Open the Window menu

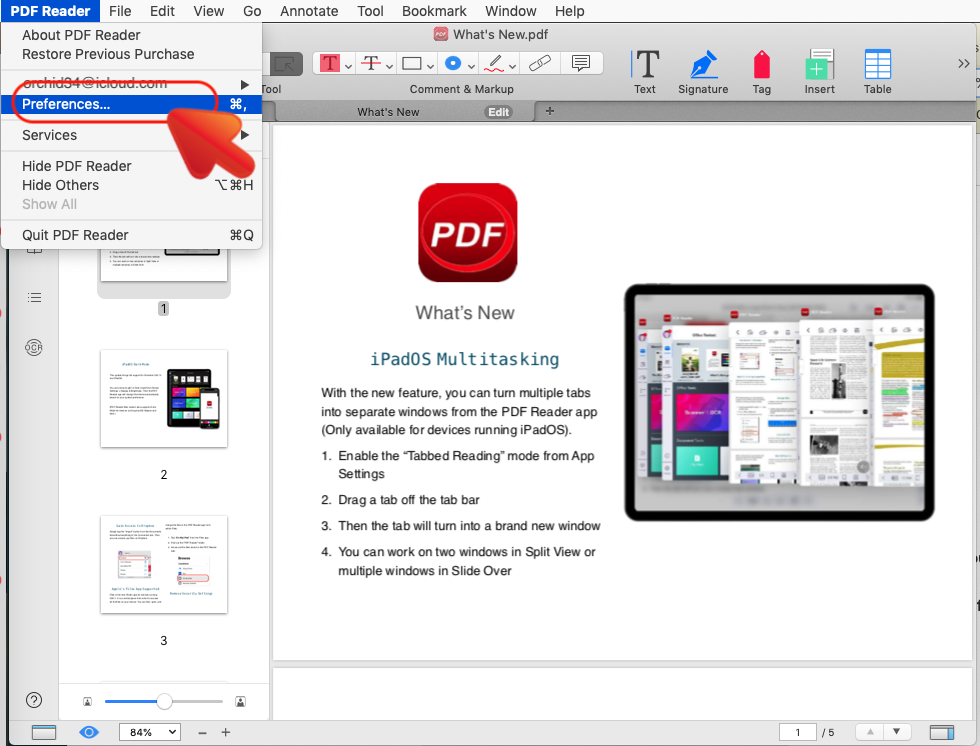pos(511,11)
